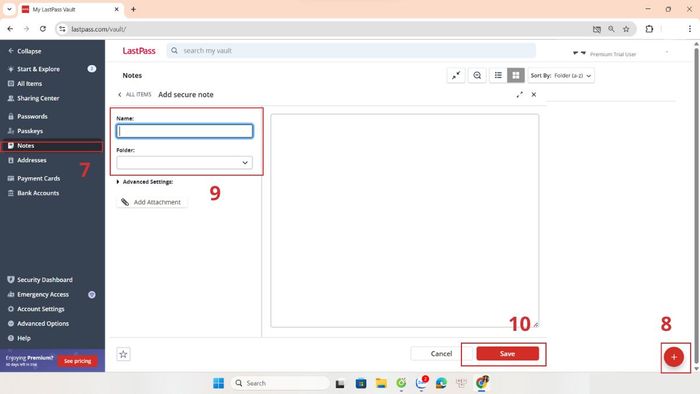The height and width of the screenshot is (394, 700).
Task: Select Notes in sidebar
Action: [x=52, y=146]
